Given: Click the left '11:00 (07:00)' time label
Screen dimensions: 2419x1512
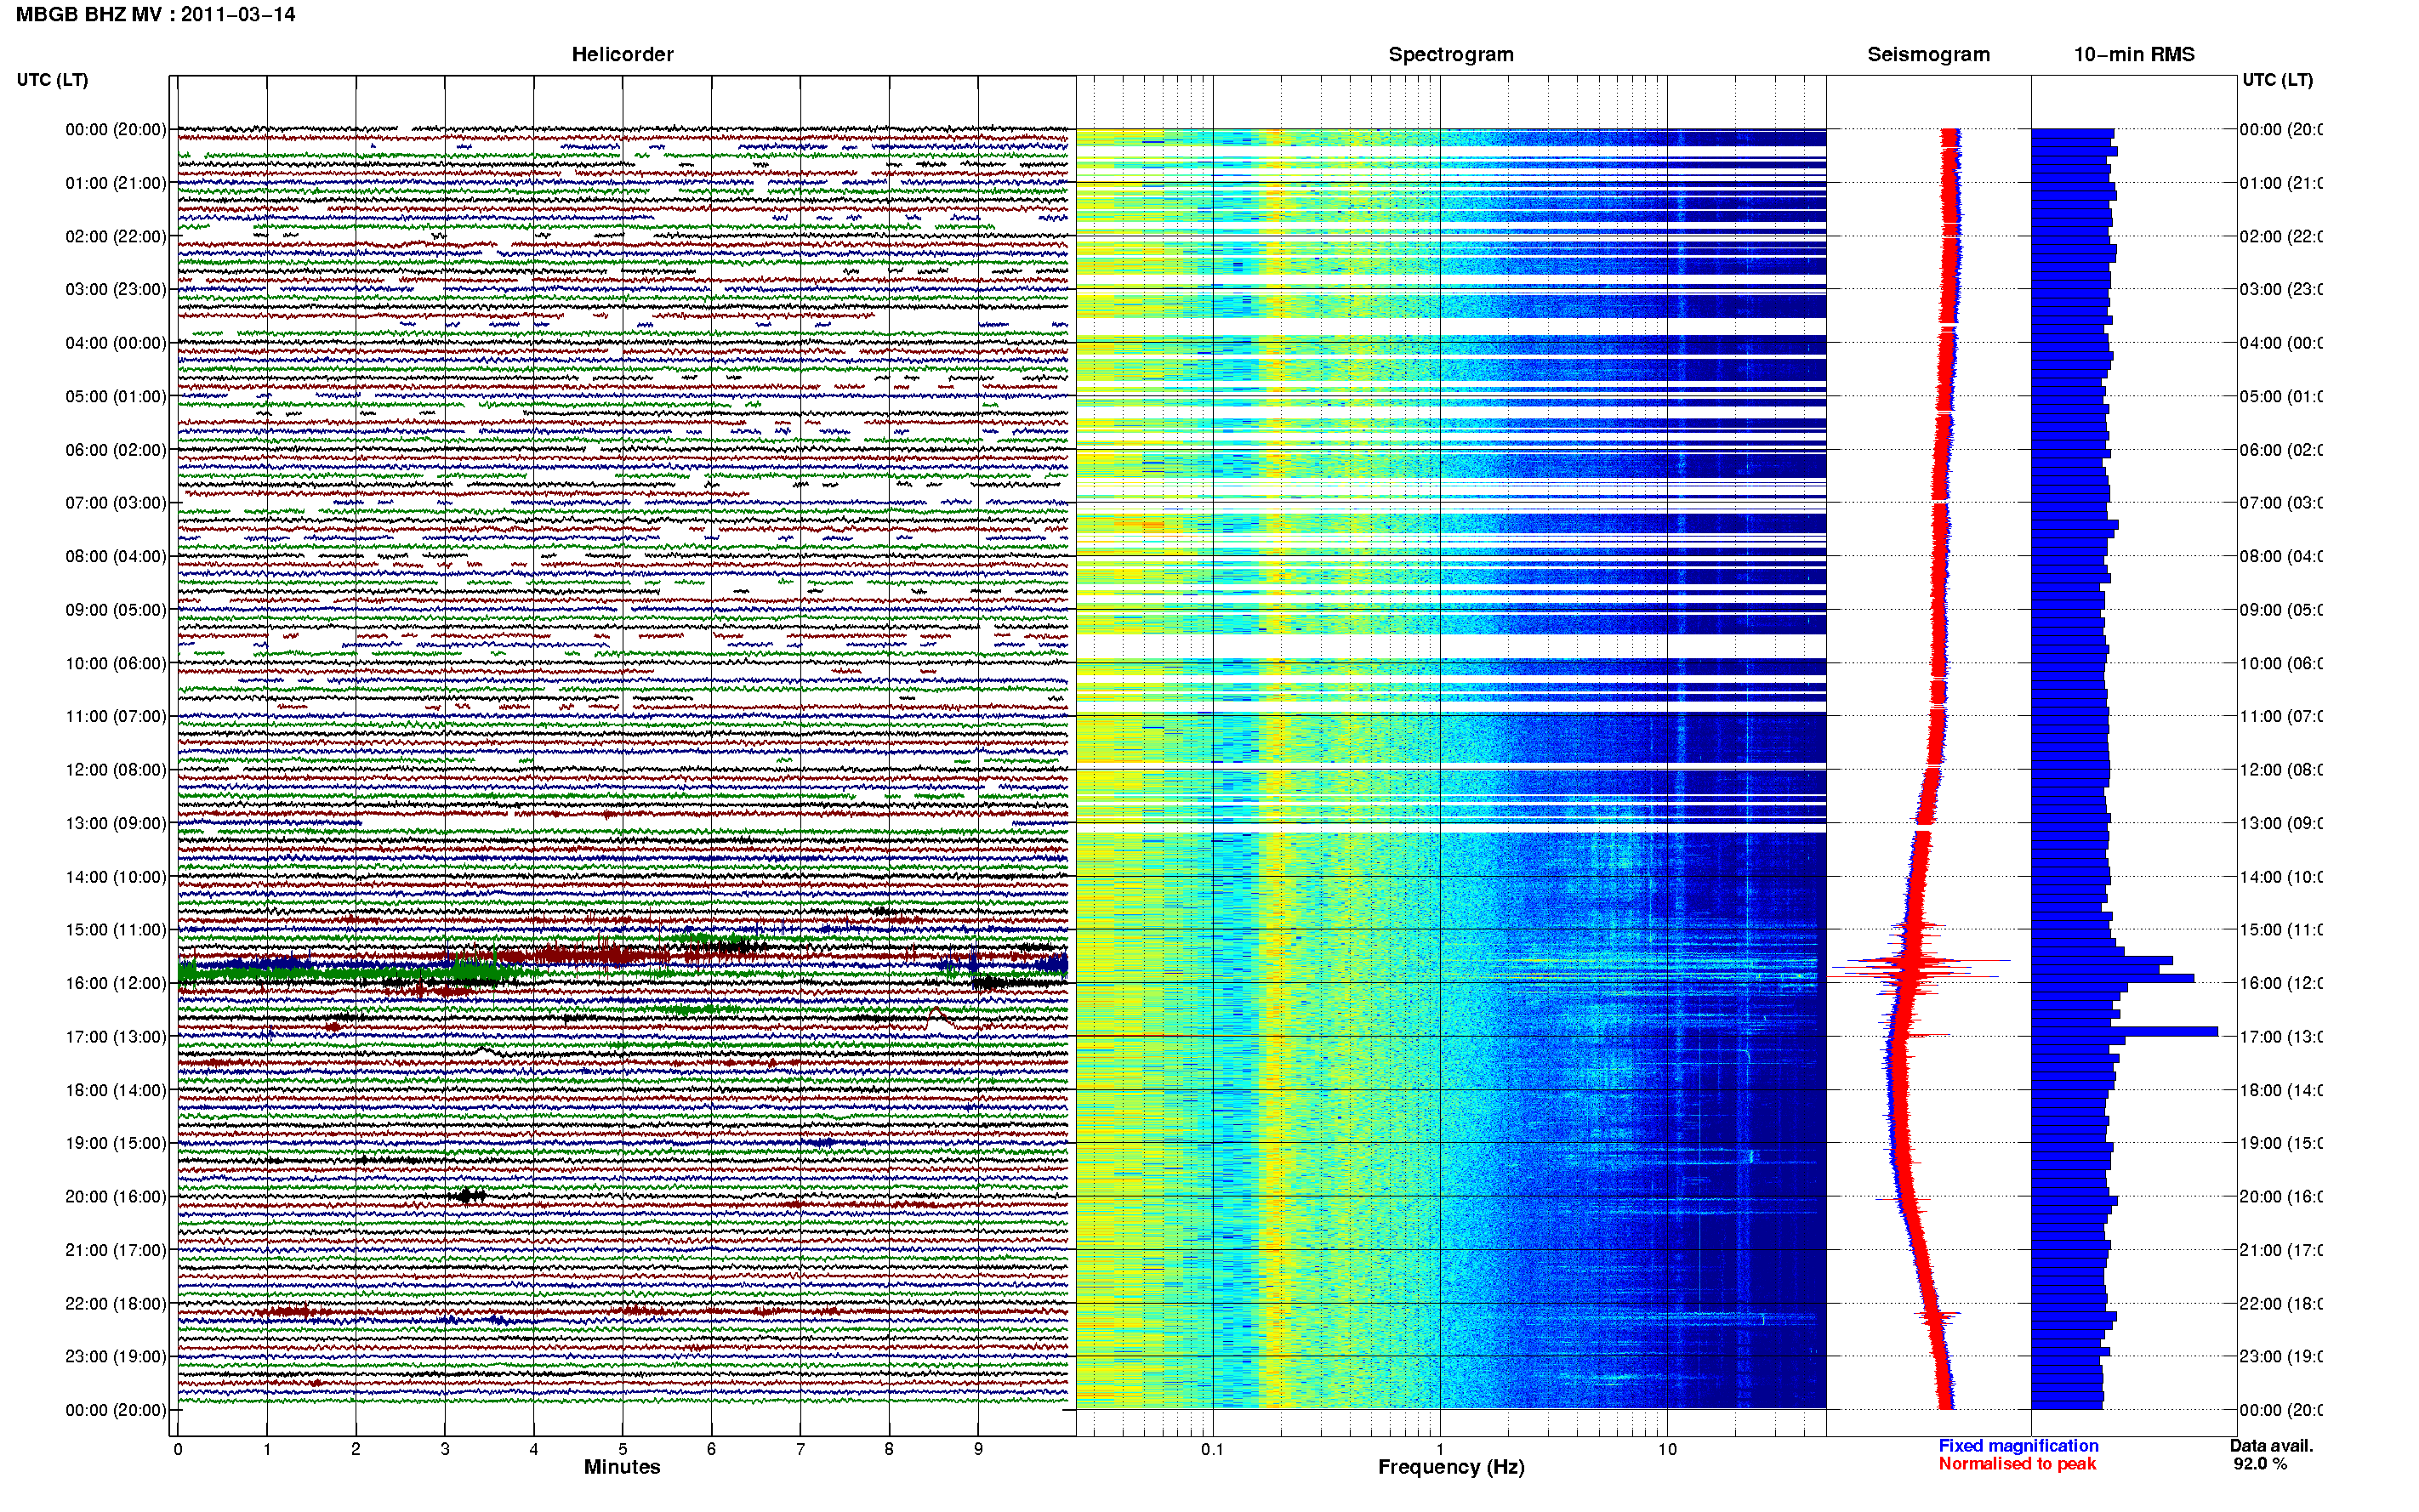Looking at the screenshot, I should [116, 716].
